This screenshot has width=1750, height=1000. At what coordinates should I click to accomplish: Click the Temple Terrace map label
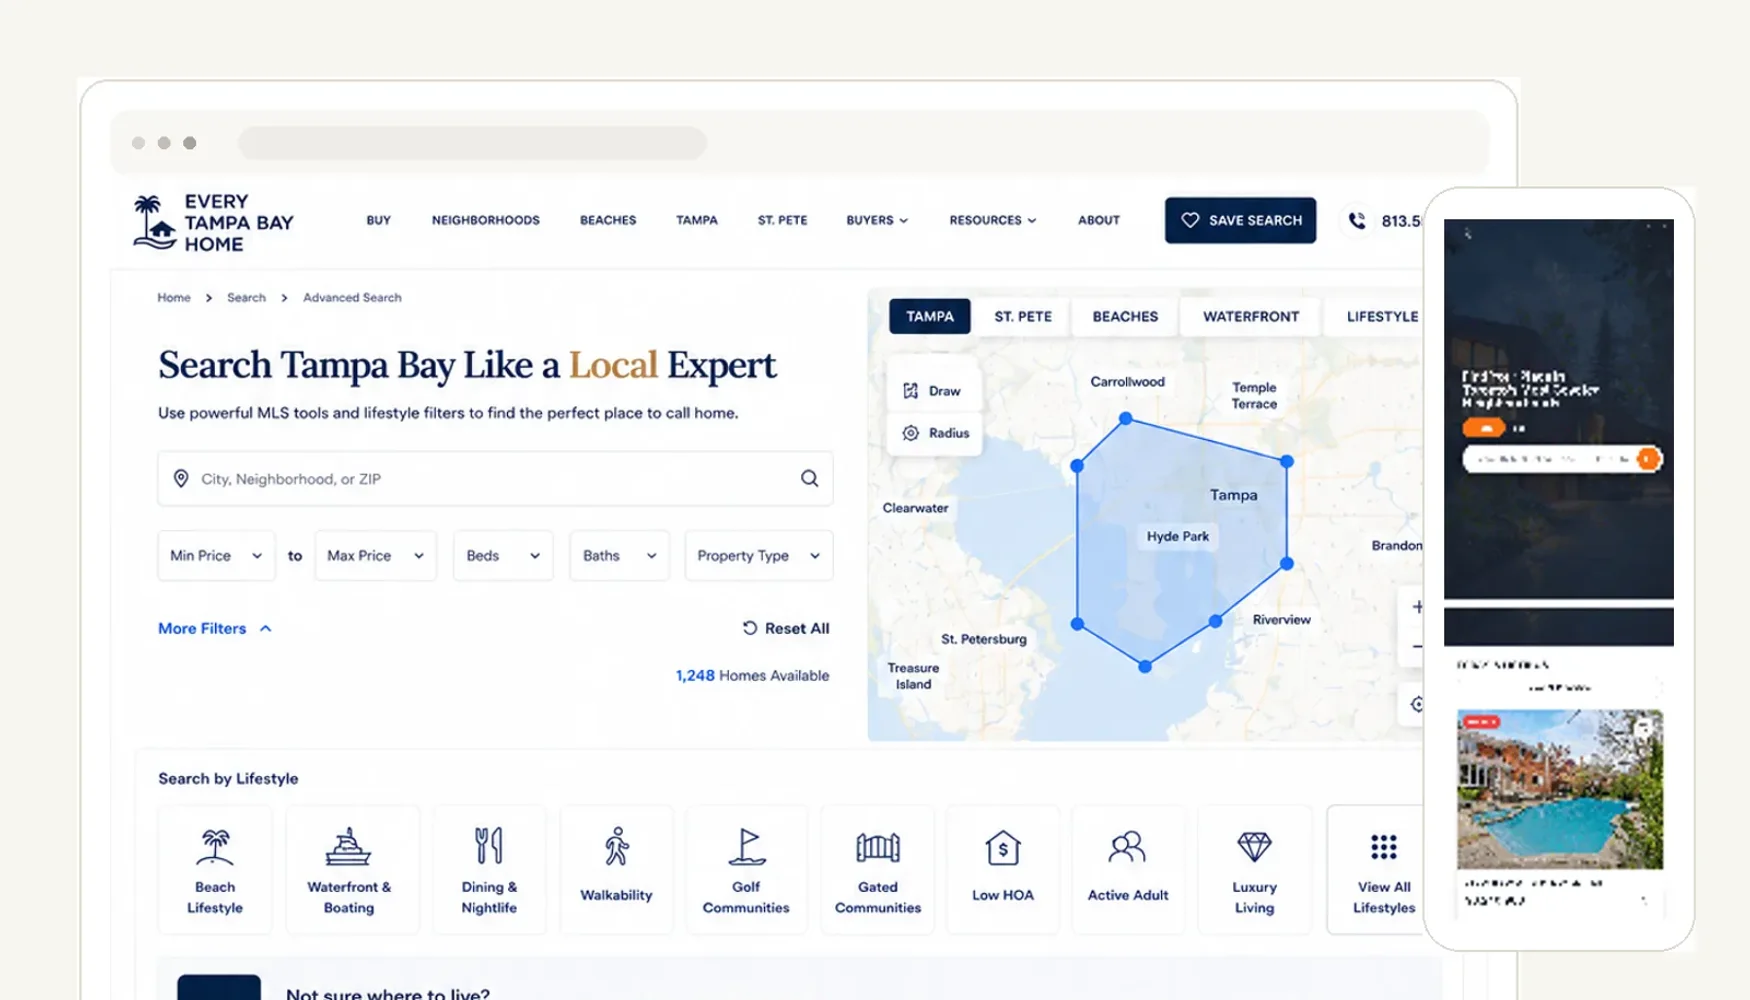click(x=1254, y=395)
